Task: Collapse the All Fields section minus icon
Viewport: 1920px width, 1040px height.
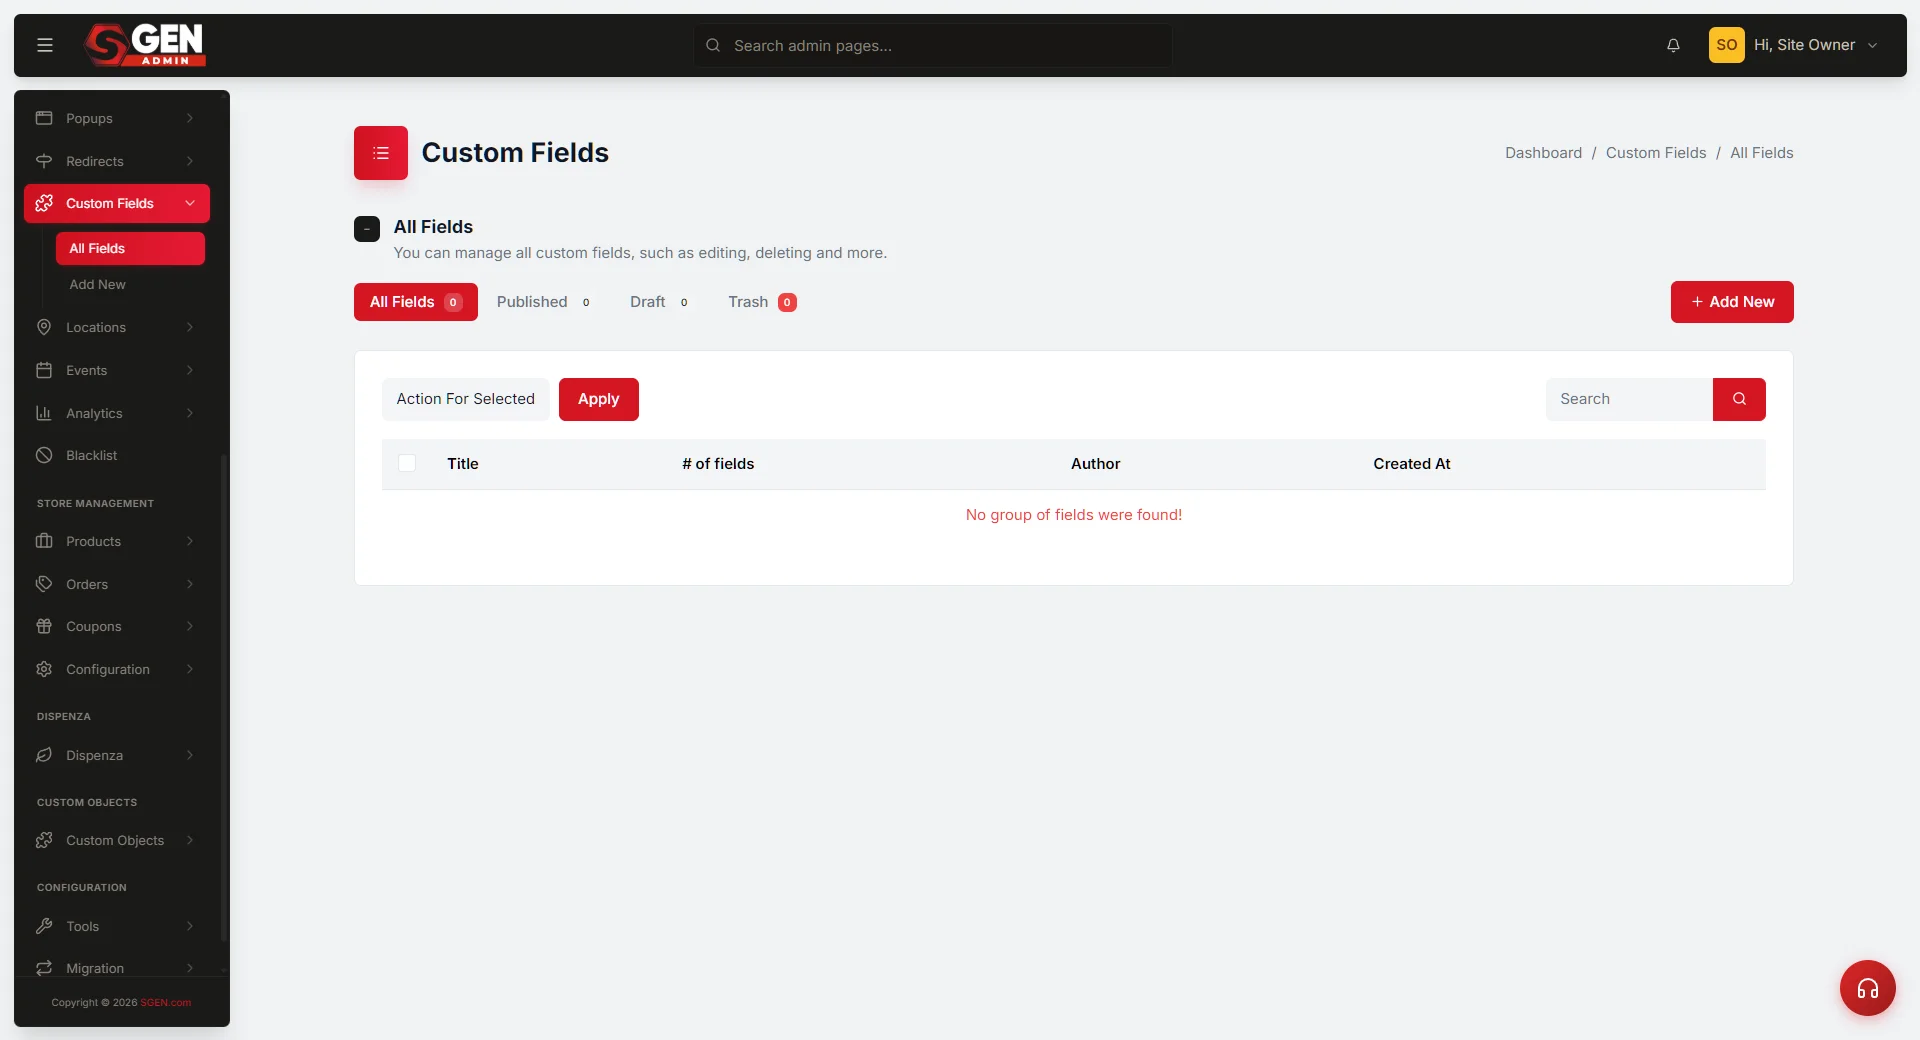Action: click(367, 229)
